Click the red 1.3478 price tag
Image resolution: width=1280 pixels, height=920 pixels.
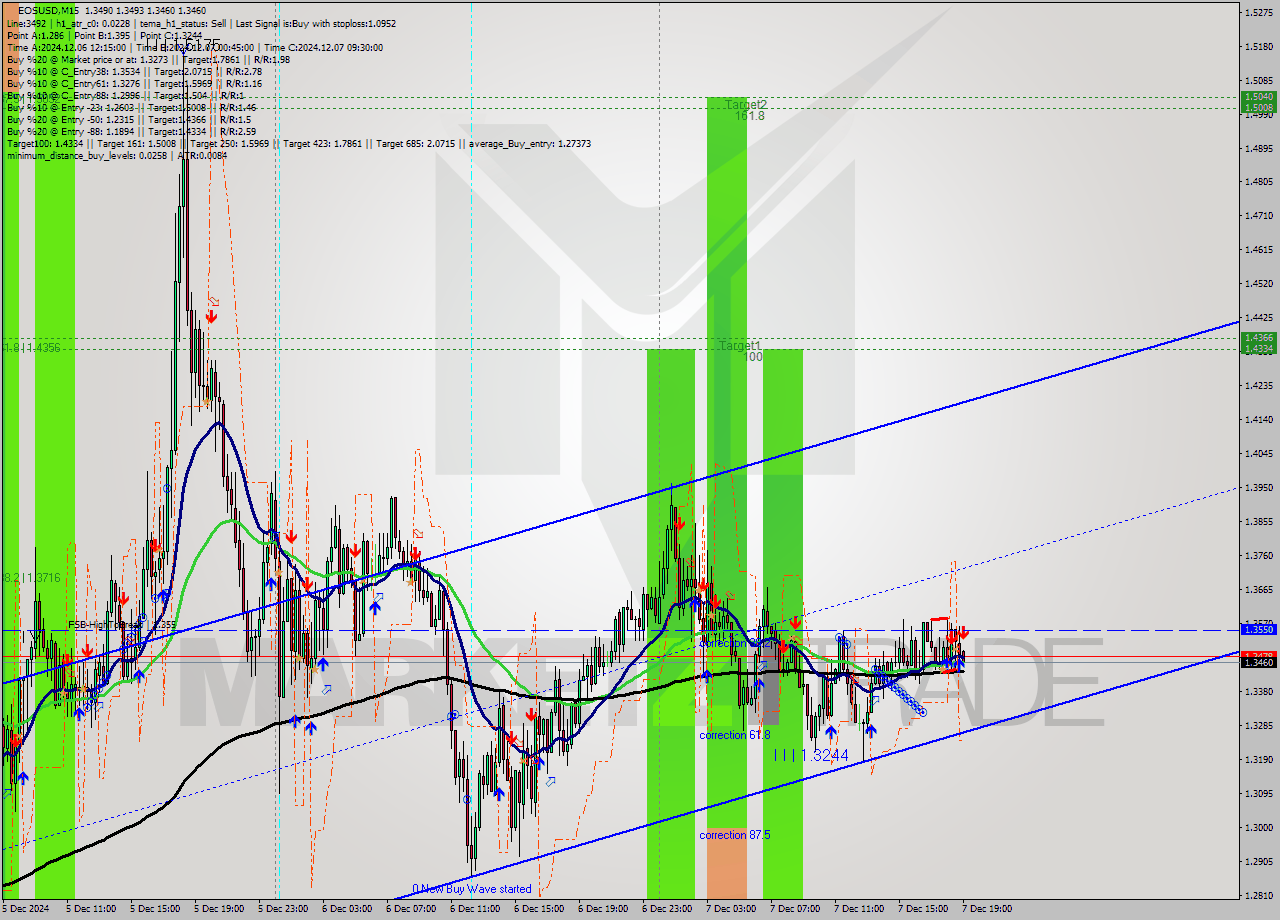pyautogui.click(x=1257, y=655)
